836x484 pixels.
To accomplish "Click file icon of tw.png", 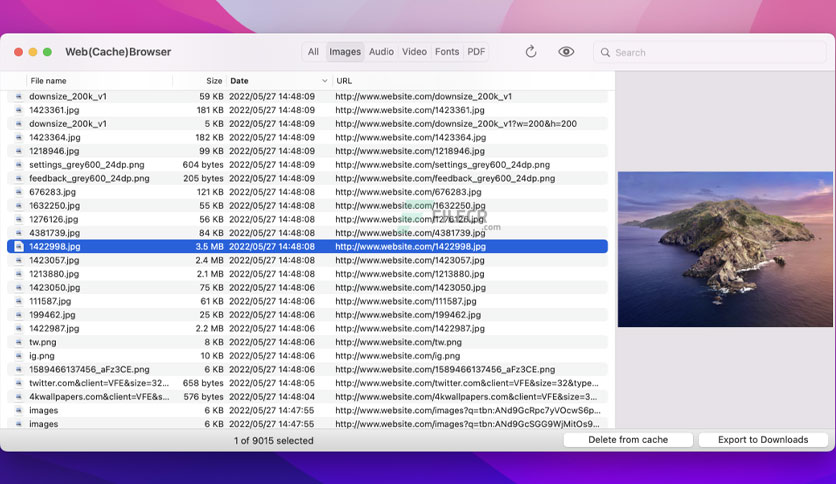I will coord(19,342).
